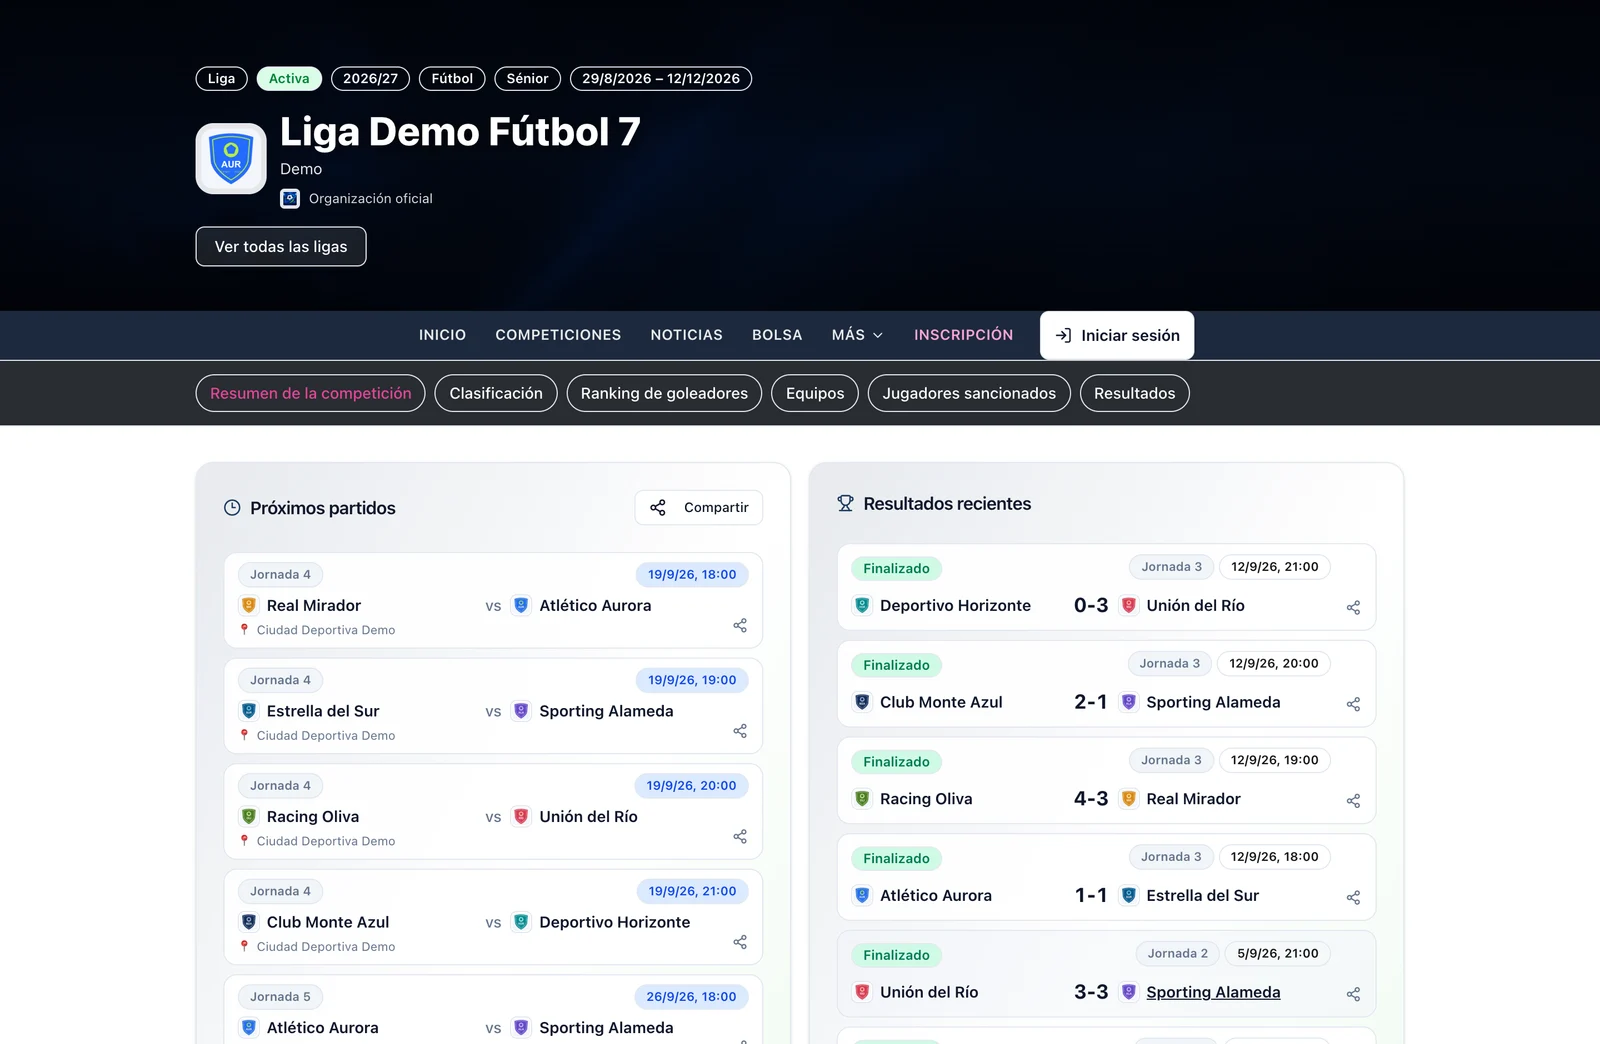The width and height of the screenshot is (1600, 1044).
Task: Open the INICIO menu item
Action: (x=442, y=335)
